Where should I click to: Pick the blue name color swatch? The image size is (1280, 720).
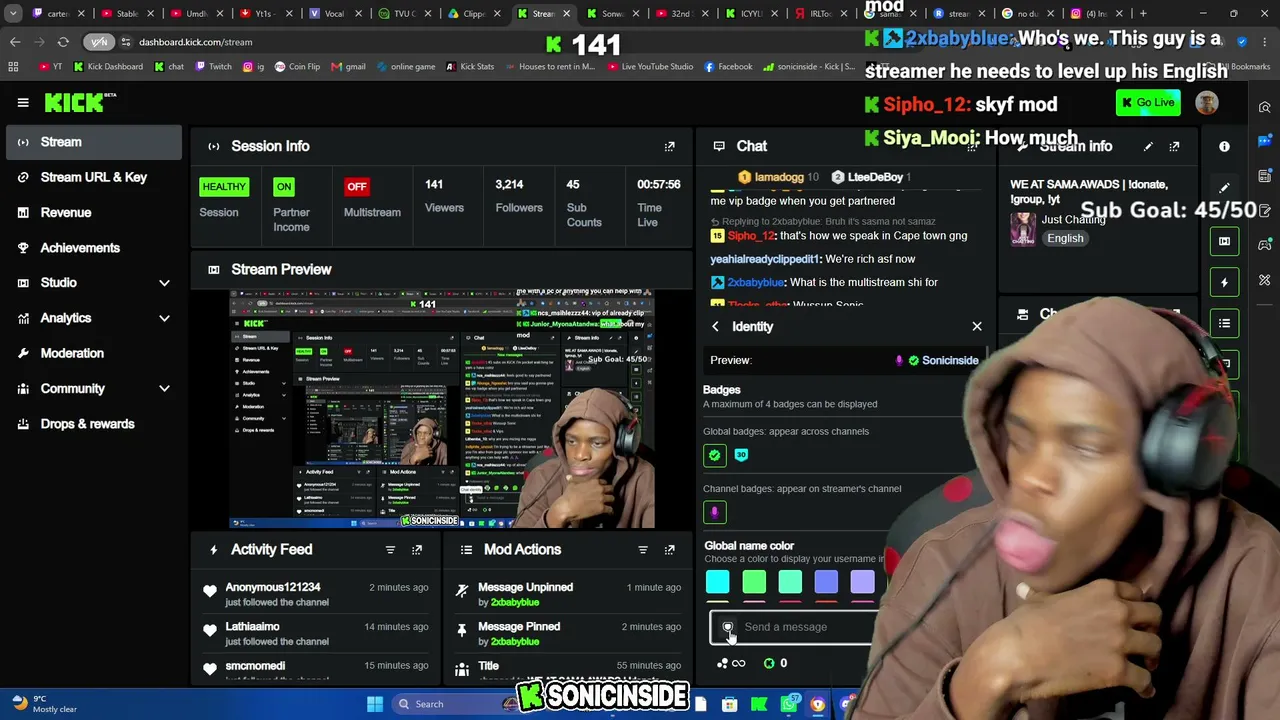tap(826, 582)
